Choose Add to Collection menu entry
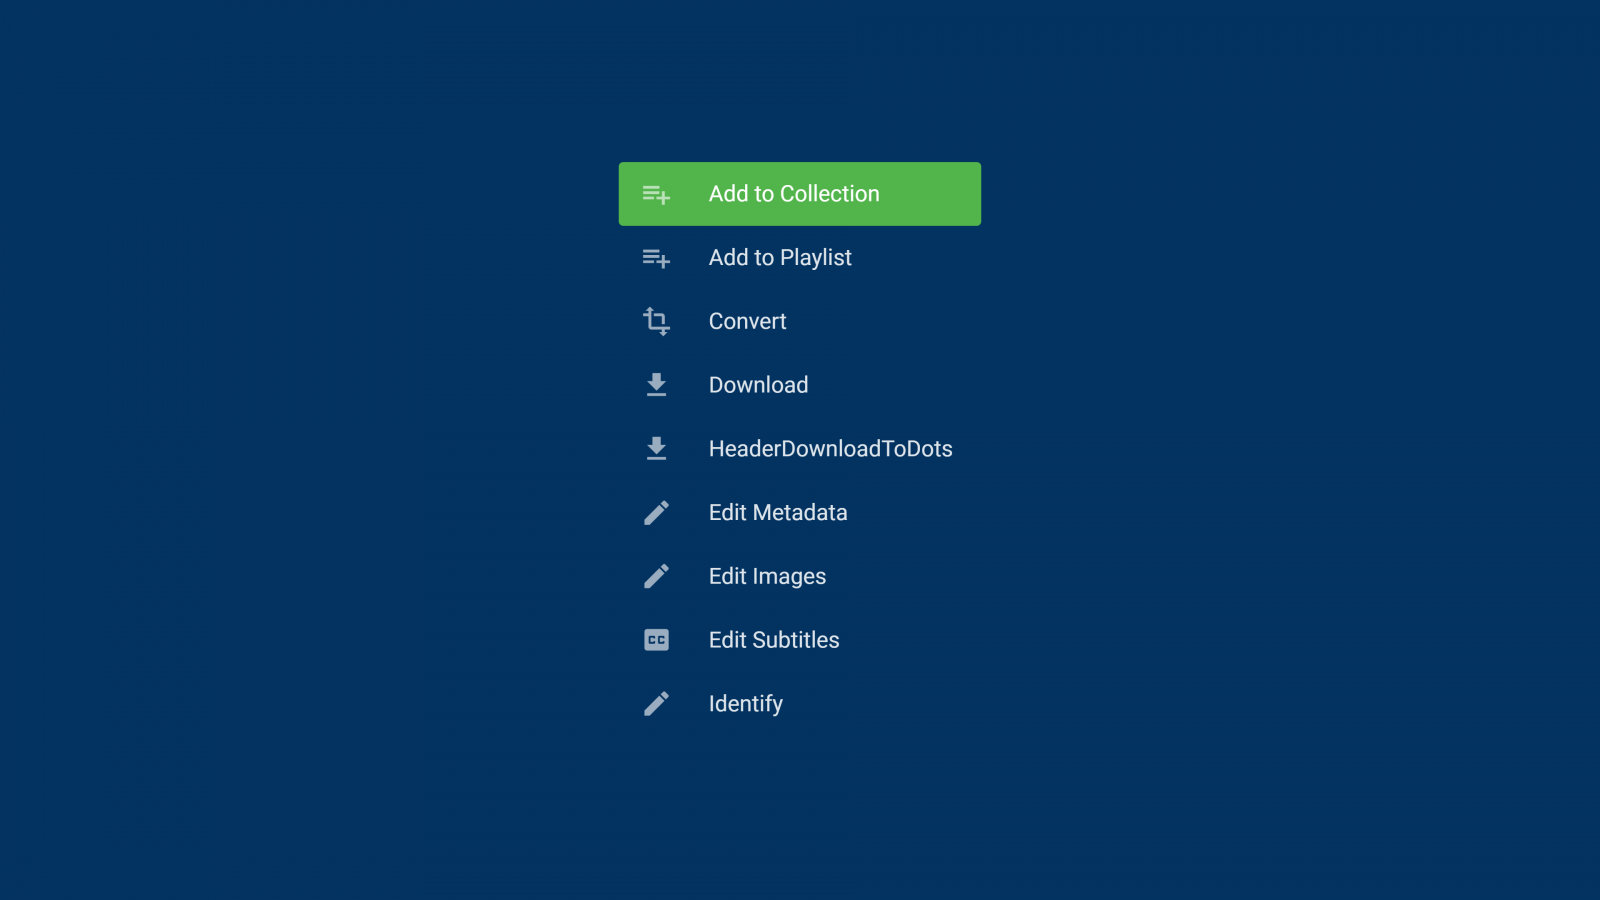Viewport: 1600px width, 900px height. (x=800, y=194)
